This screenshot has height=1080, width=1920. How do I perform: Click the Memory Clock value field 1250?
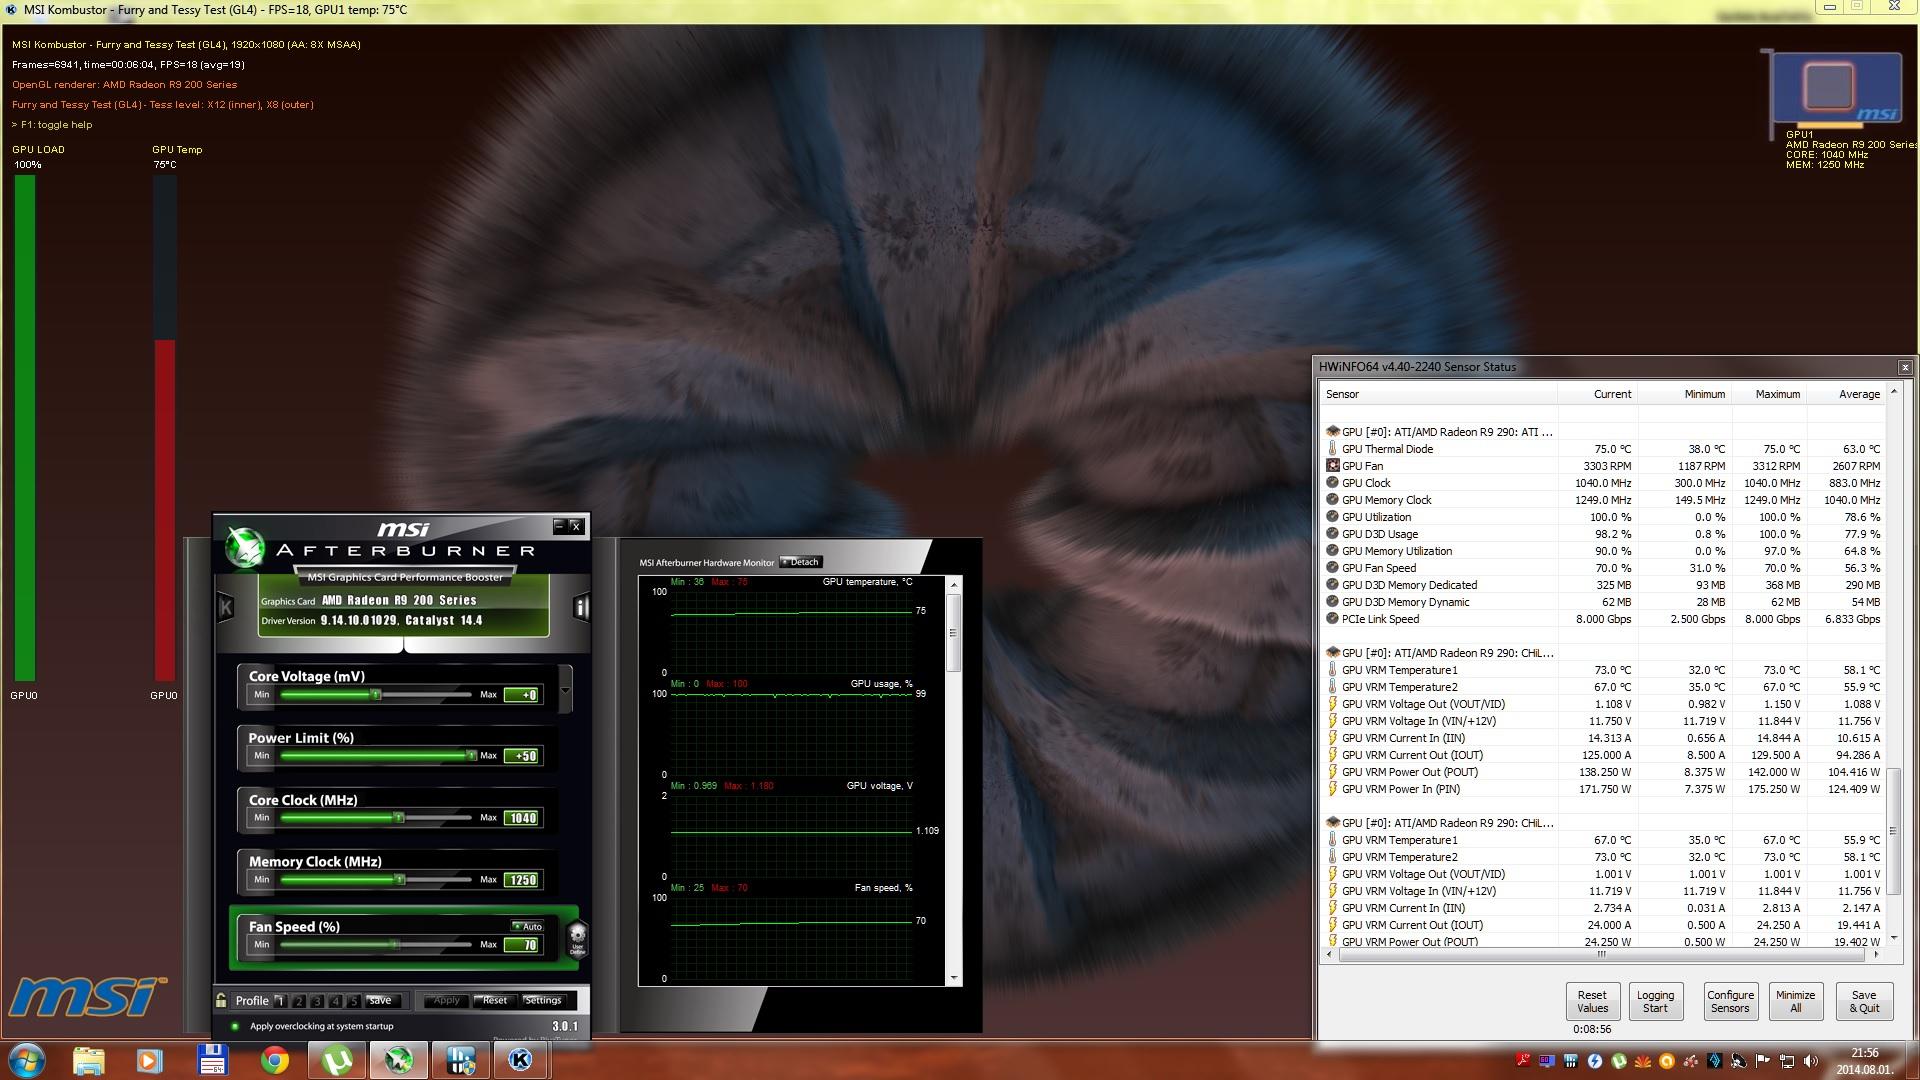tap(522, 880)
